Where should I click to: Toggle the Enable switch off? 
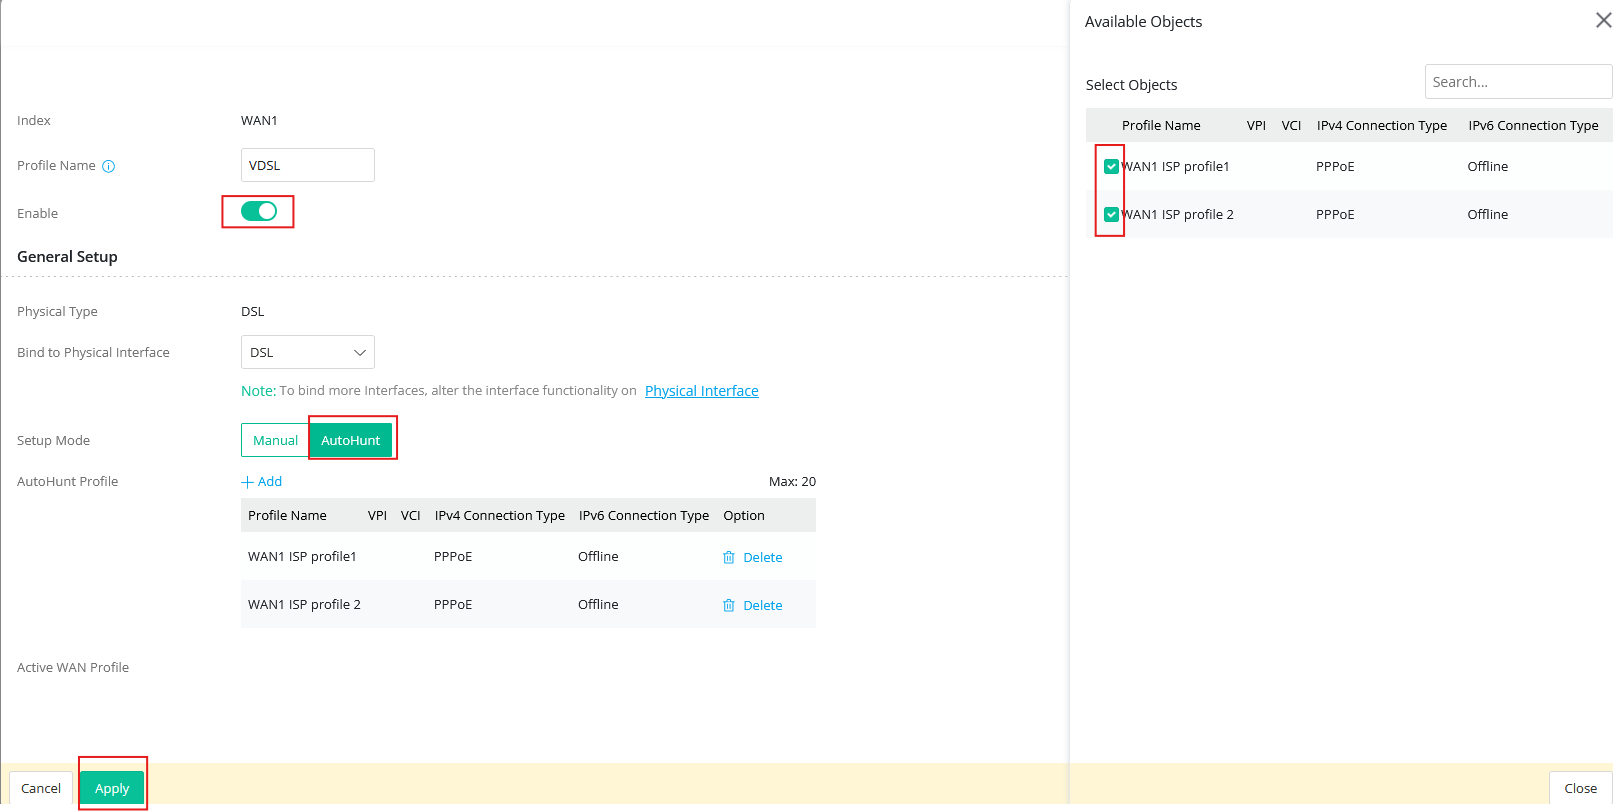pos(259,212)
